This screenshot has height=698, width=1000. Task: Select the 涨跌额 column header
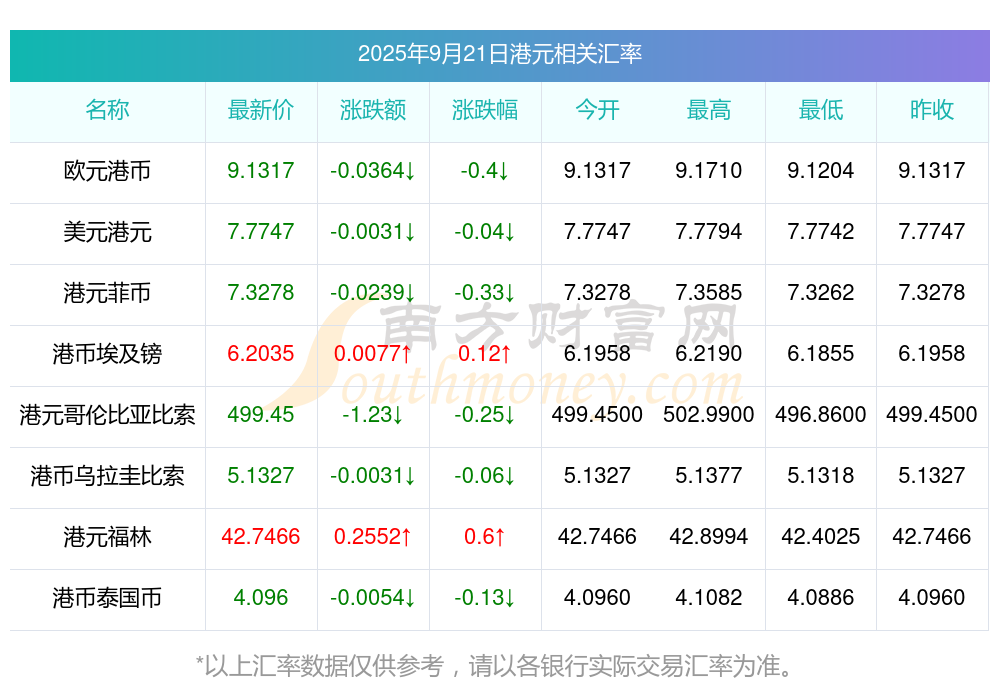373,110
